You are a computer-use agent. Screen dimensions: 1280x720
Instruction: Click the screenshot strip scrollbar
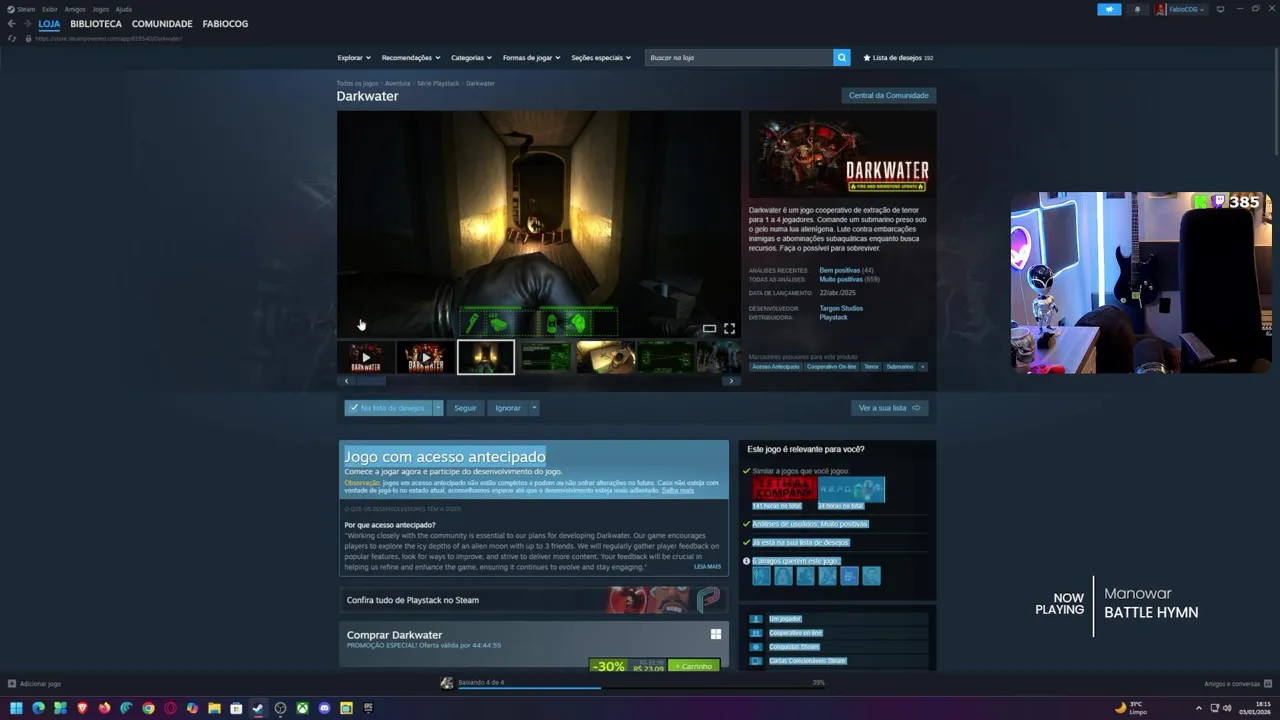[371, 381]
